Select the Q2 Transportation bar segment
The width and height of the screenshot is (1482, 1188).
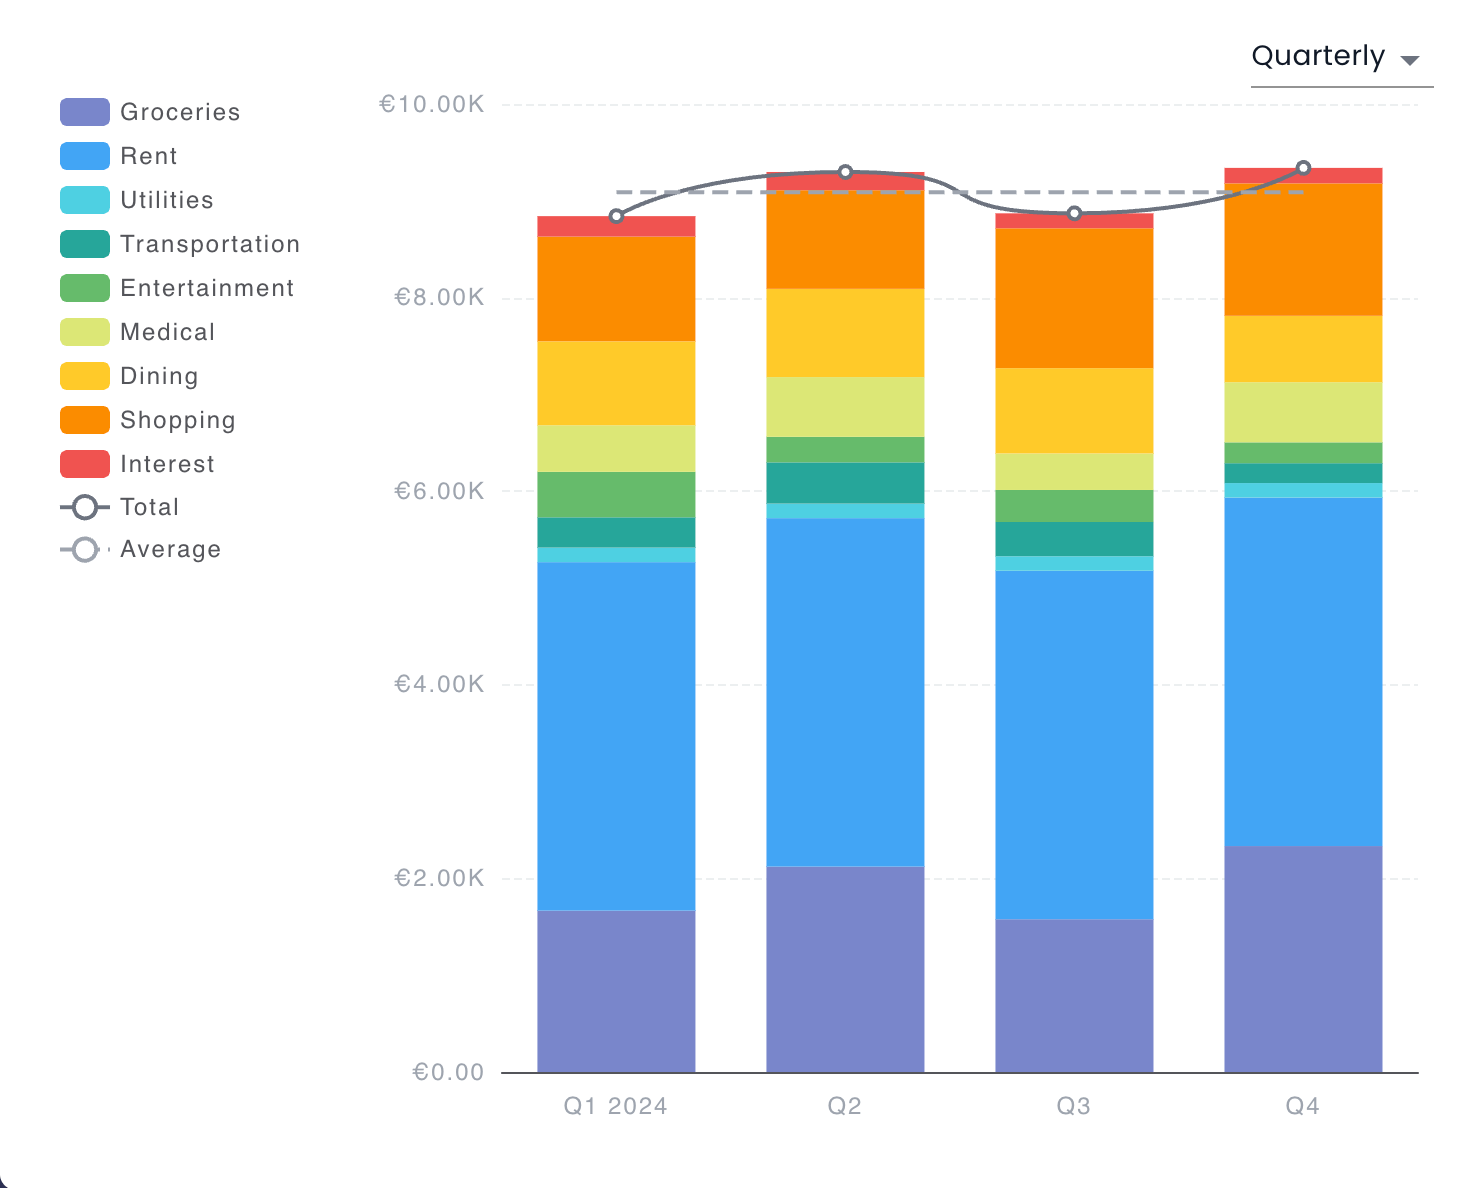[x=845, y=483]
